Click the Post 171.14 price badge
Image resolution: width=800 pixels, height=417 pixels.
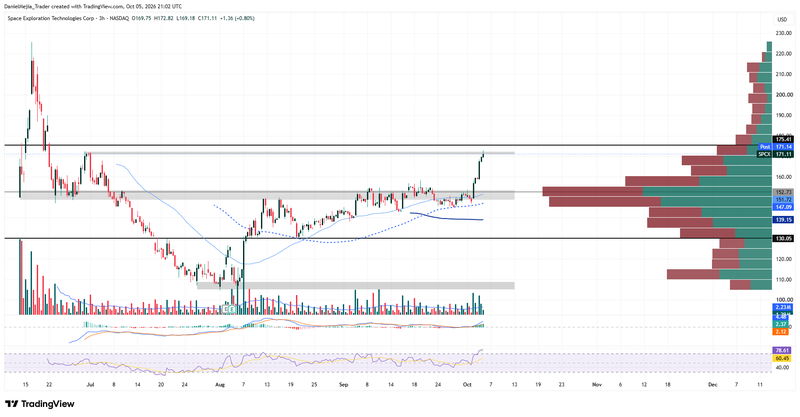click(775, 147)
